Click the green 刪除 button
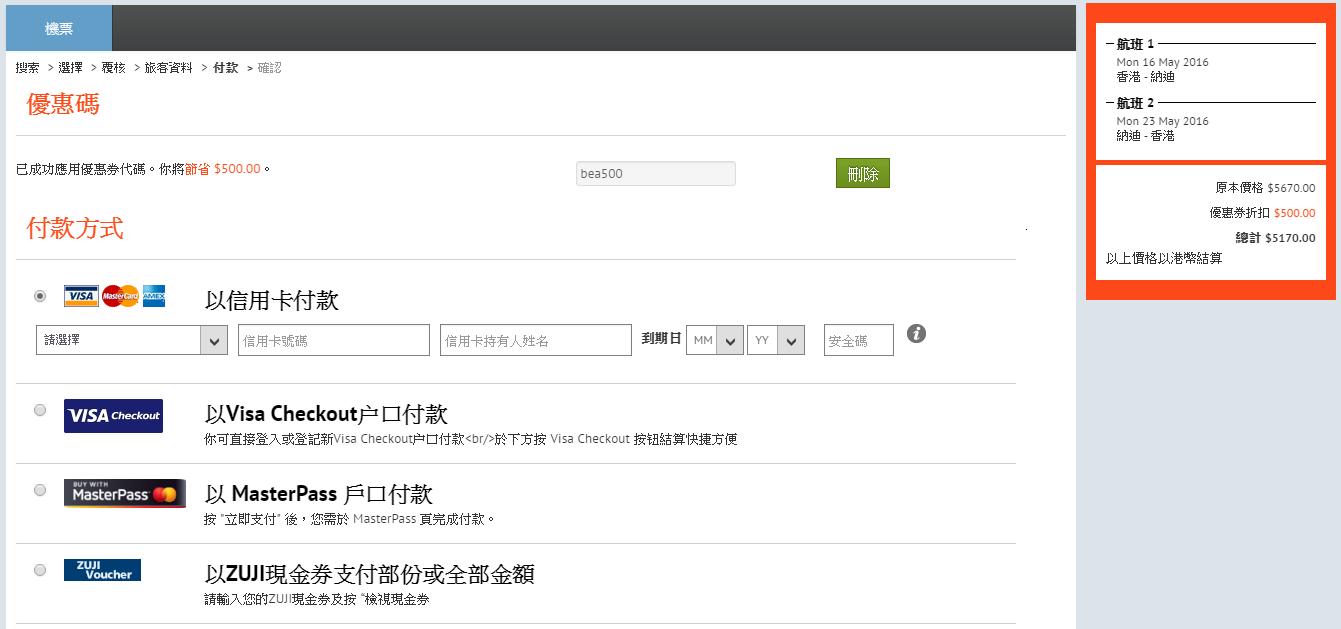1341x629 pixels. pos(862,174)
